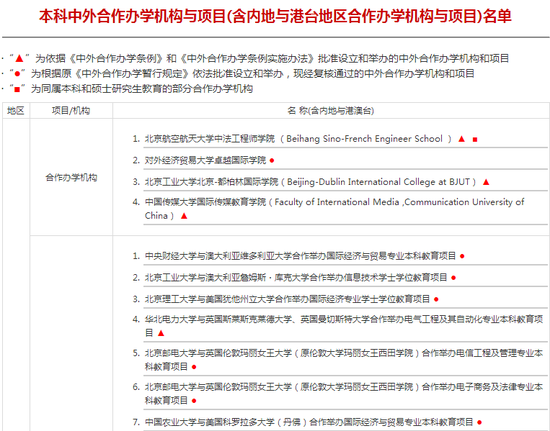Click the red triangle after Beijing-Dublin International College
This screenshot has height=431, width=550.
[x=486, y=182]
